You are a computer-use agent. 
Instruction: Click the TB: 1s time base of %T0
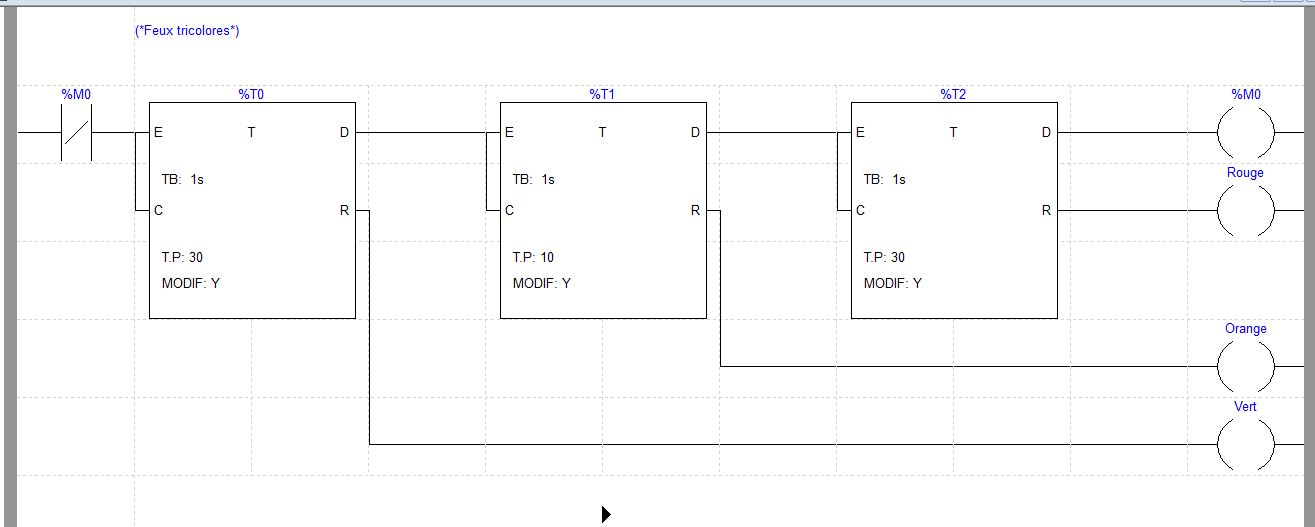click(x=183, y=180)
